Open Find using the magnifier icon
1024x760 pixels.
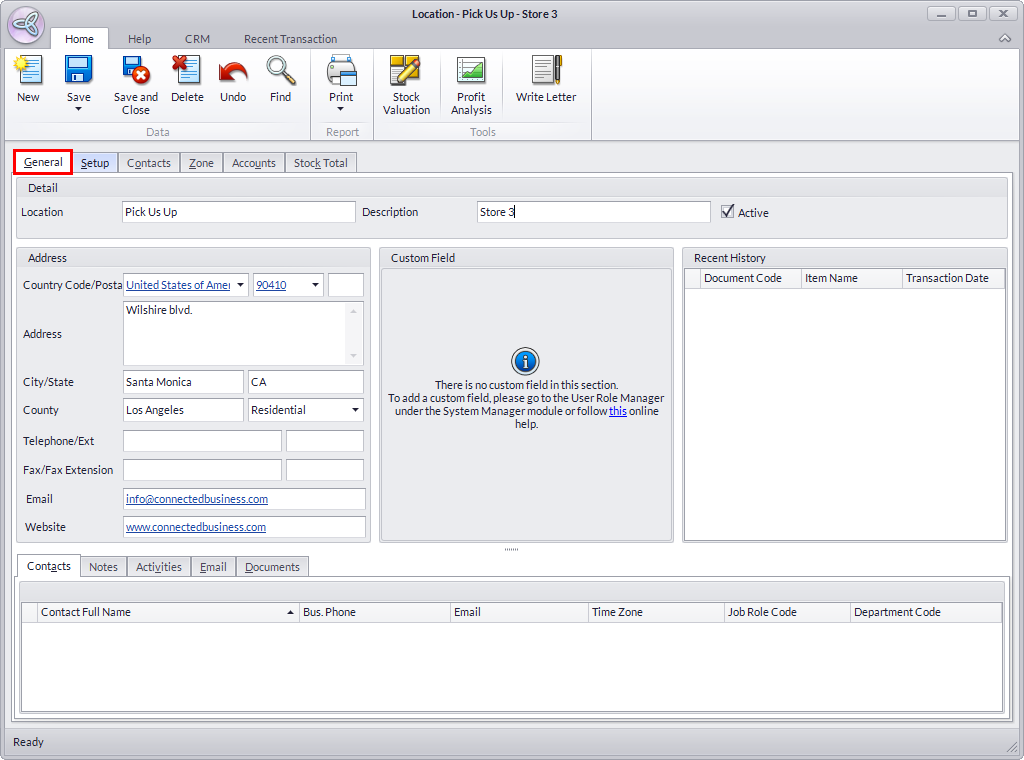click(x=281, y=71)
